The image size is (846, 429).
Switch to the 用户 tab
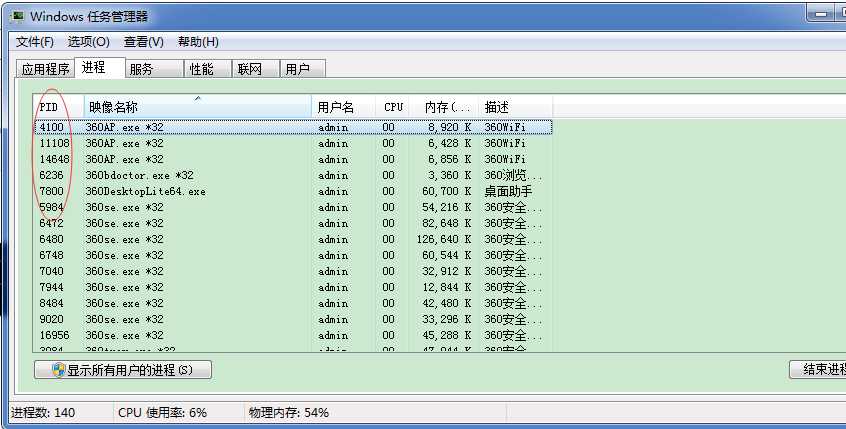303,69
